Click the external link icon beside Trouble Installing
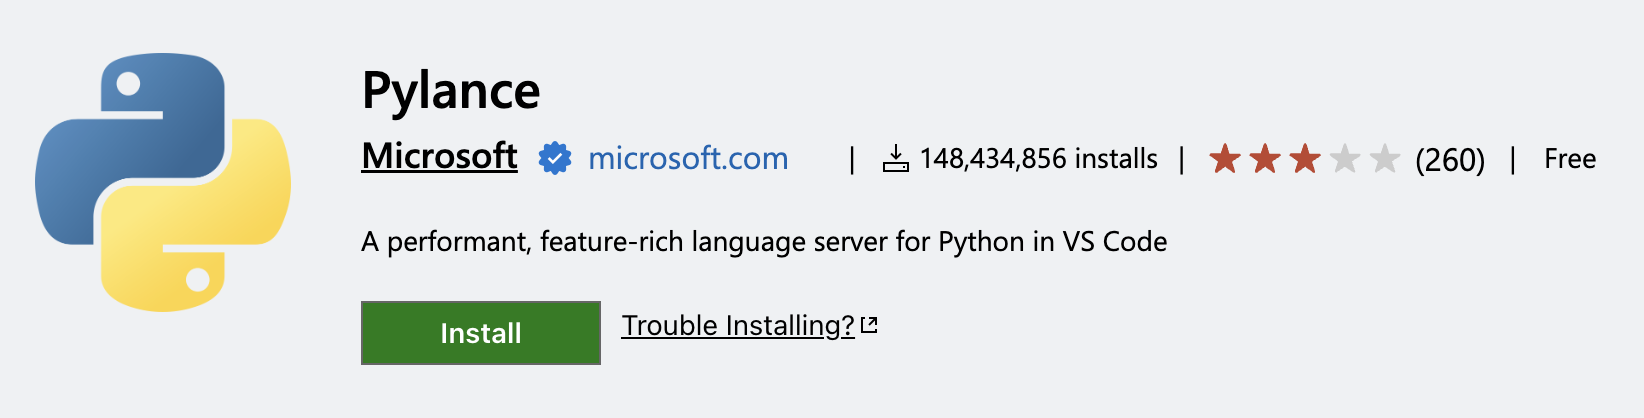The width and height of the screenshot is (1644, 418). [x=869, y=325]
